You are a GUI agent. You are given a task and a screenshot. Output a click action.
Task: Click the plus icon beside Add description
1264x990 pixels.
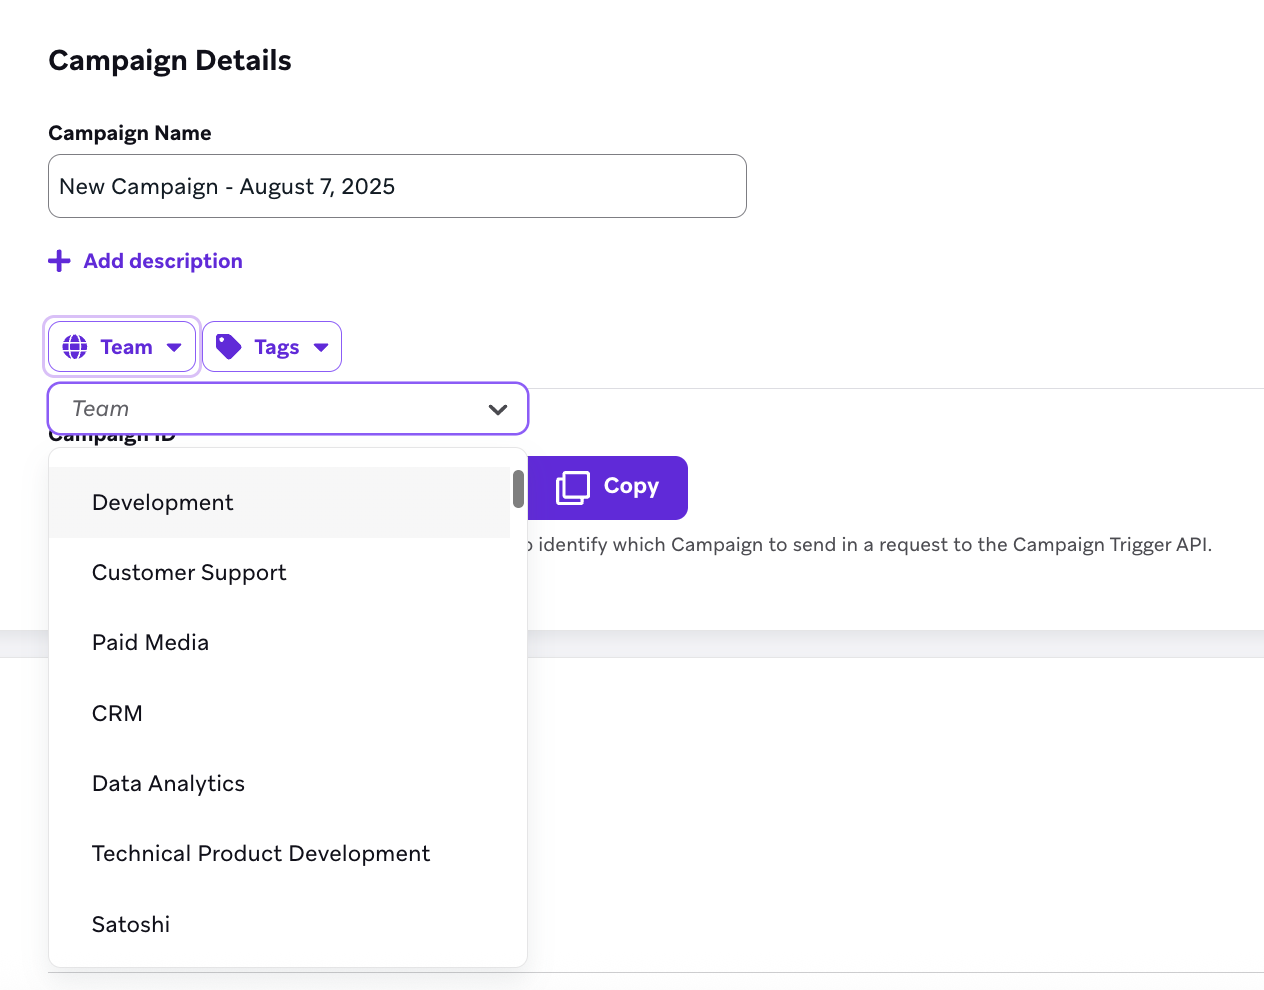point(59,261)
